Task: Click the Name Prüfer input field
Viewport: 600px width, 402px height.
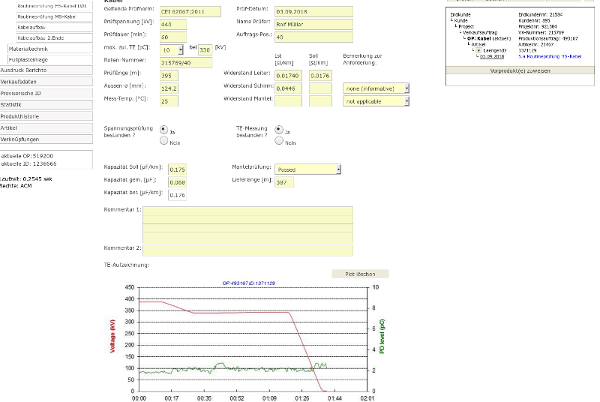Action: [313, 24]
